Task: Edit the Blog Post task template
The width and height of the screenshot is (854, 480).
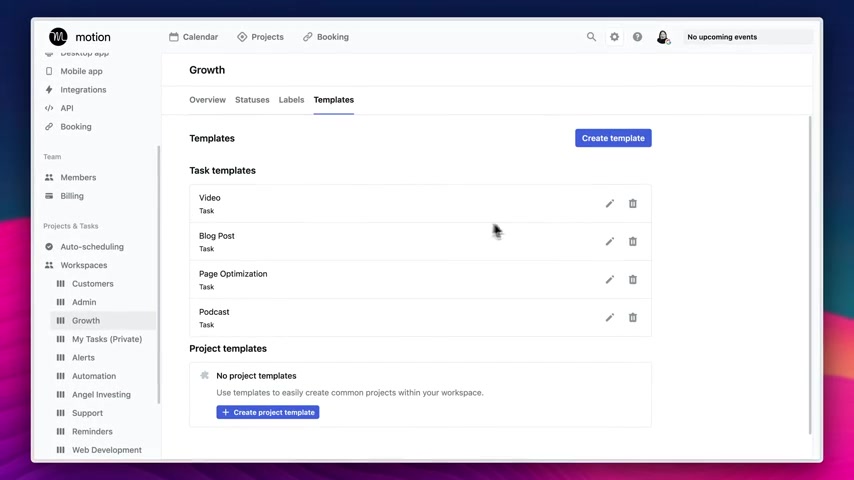Action: [x=609, y=241]
